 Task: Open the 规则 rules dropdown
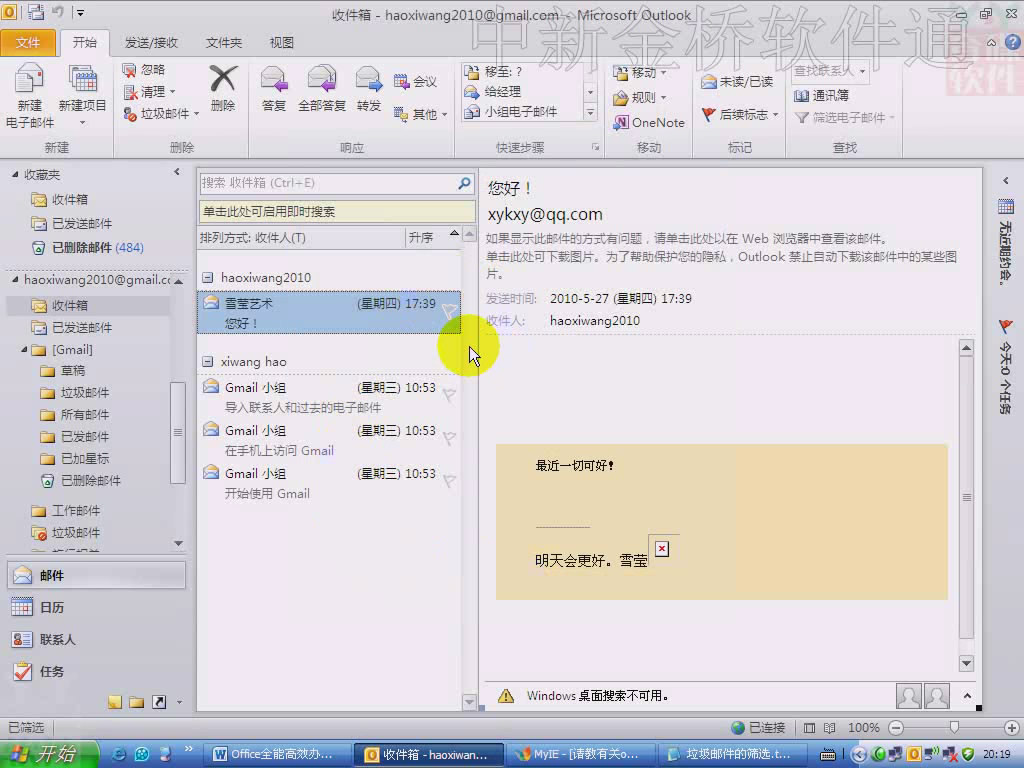tap(640, 97)
